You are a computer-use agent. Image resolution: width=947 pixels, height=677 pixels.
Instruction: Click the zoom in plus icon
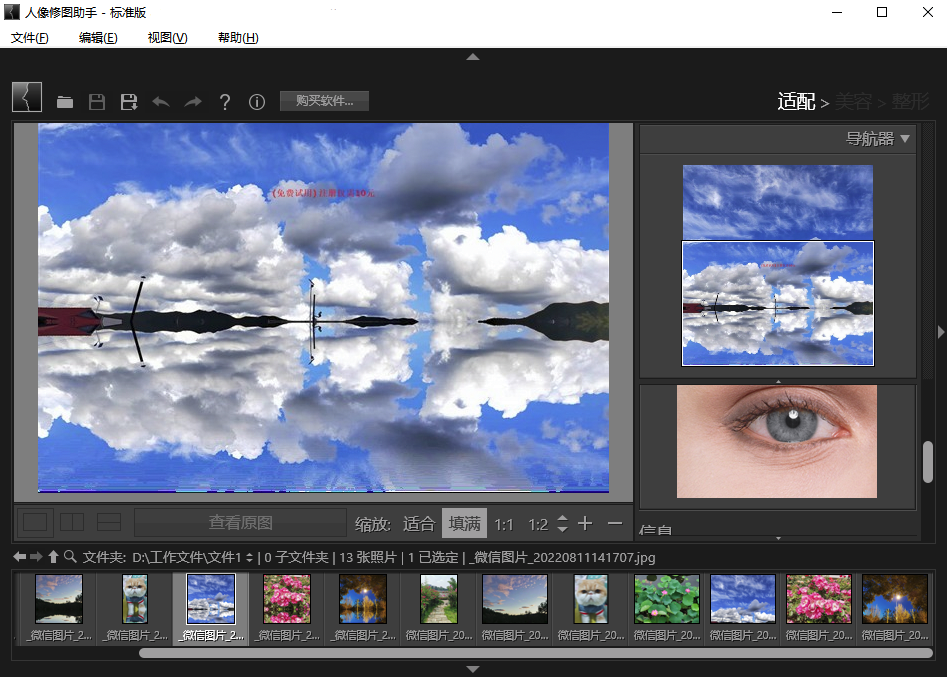585,524
